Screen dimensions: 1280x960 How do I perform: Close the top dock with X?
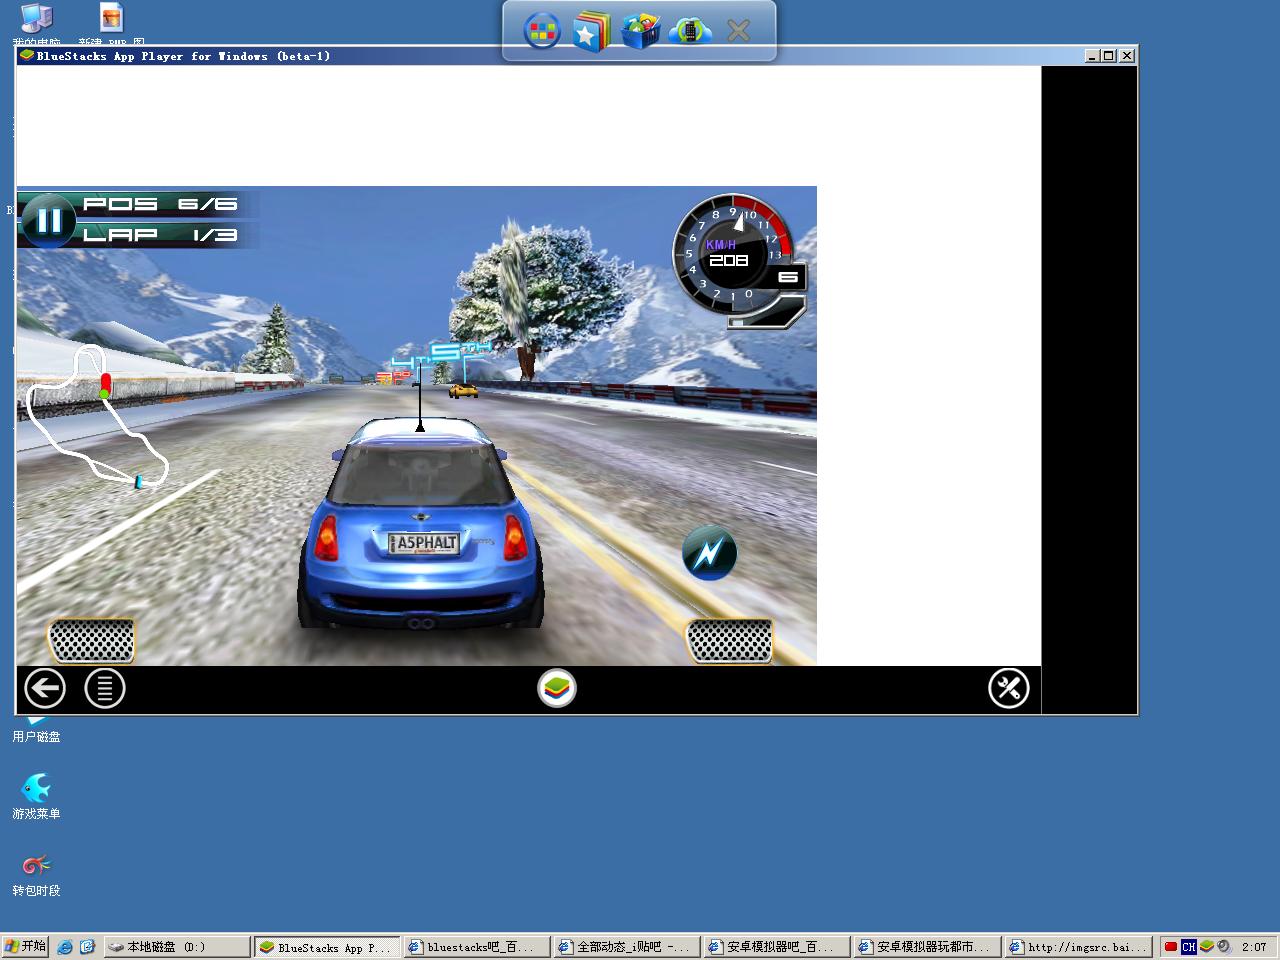(738, 32)
